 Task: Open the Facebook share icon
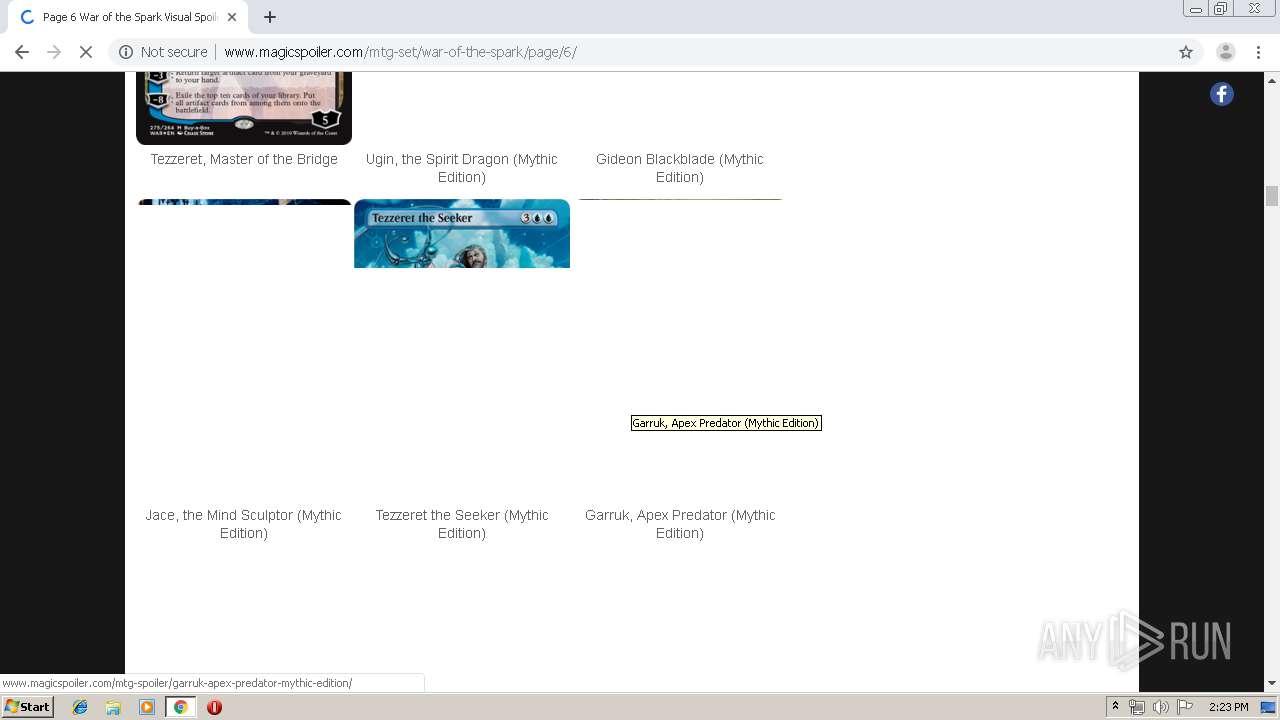pos(1221,94)
